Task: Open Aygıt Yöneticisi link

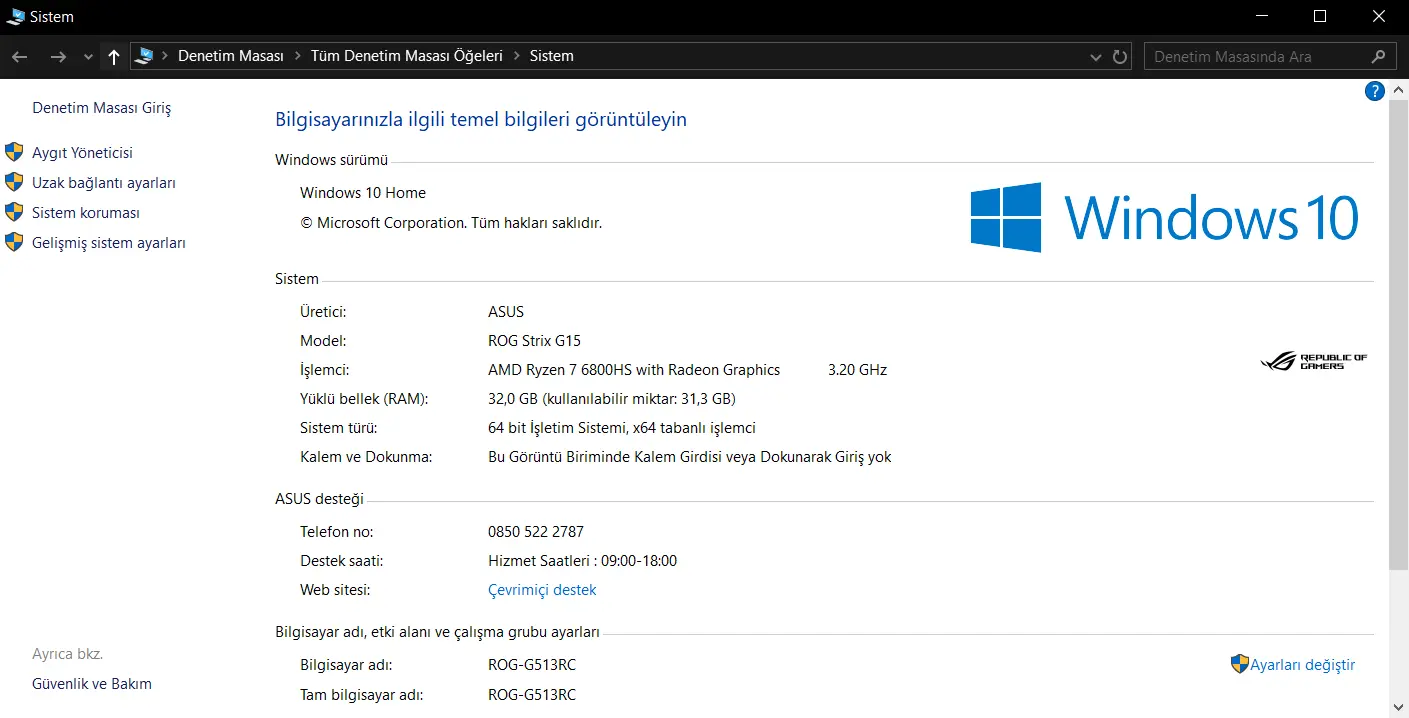Action: [x=82, y=153]
